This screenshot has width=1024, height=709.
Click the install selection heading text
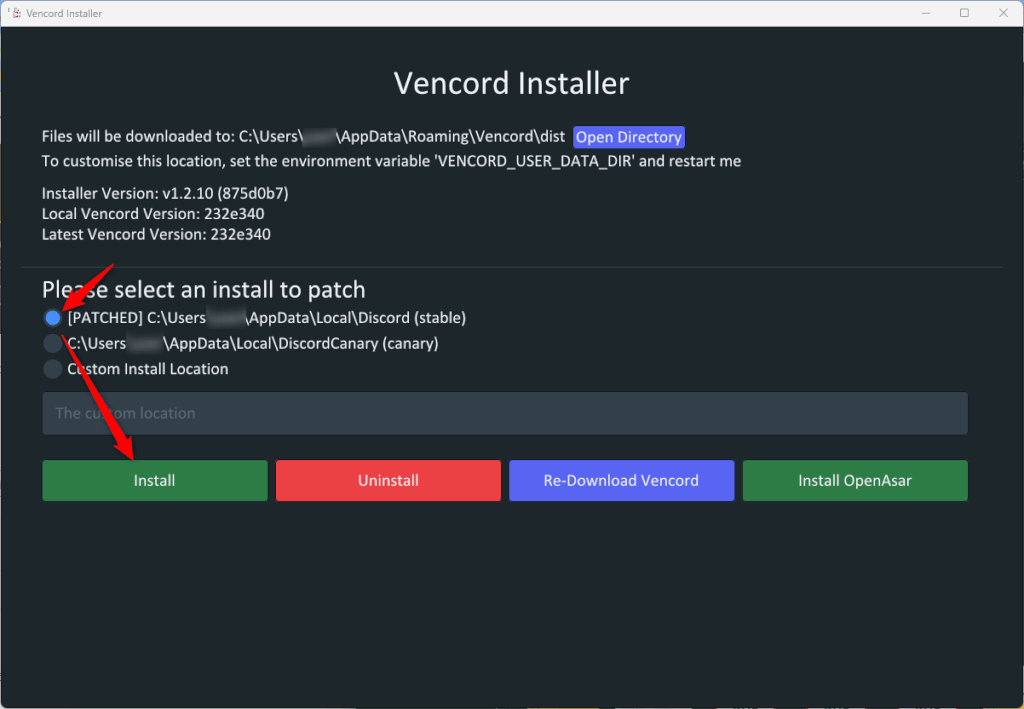203,289
